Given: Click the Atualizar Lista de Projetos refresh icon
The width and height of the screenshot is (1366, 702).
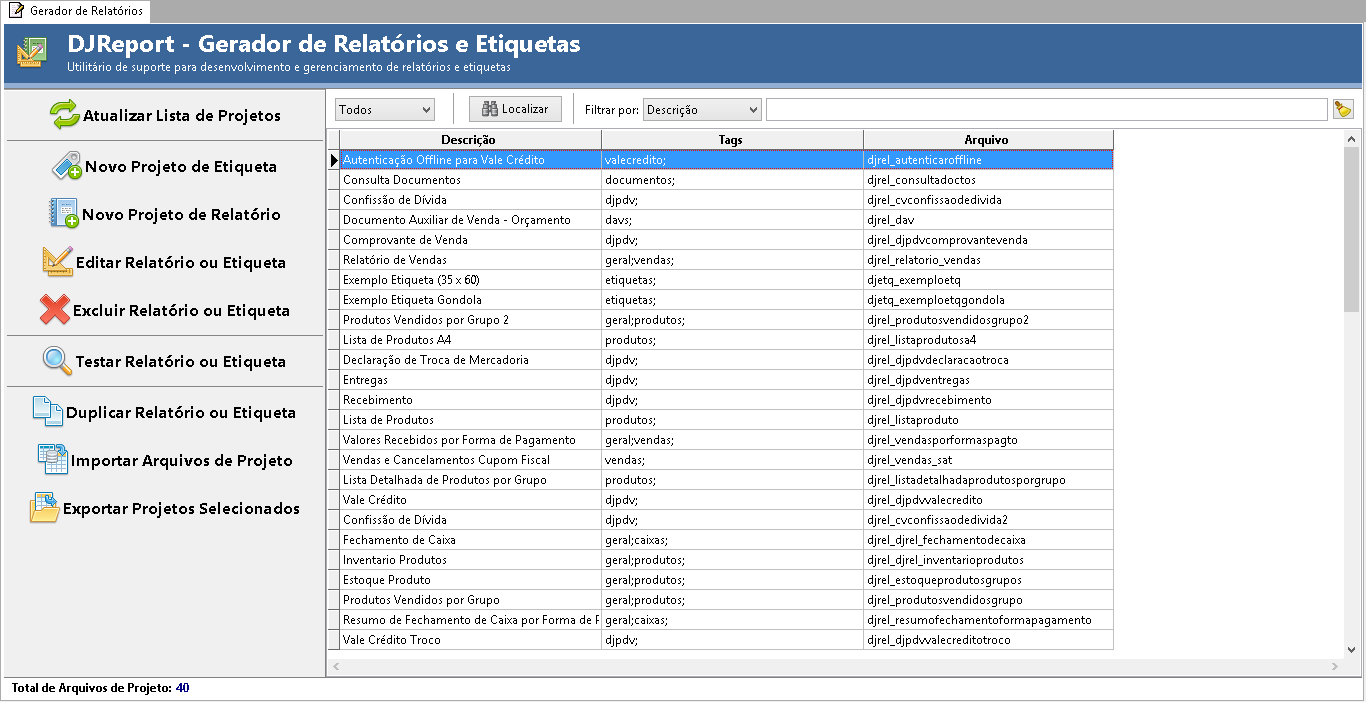Looking at the screenshot, I should [65, 115].
